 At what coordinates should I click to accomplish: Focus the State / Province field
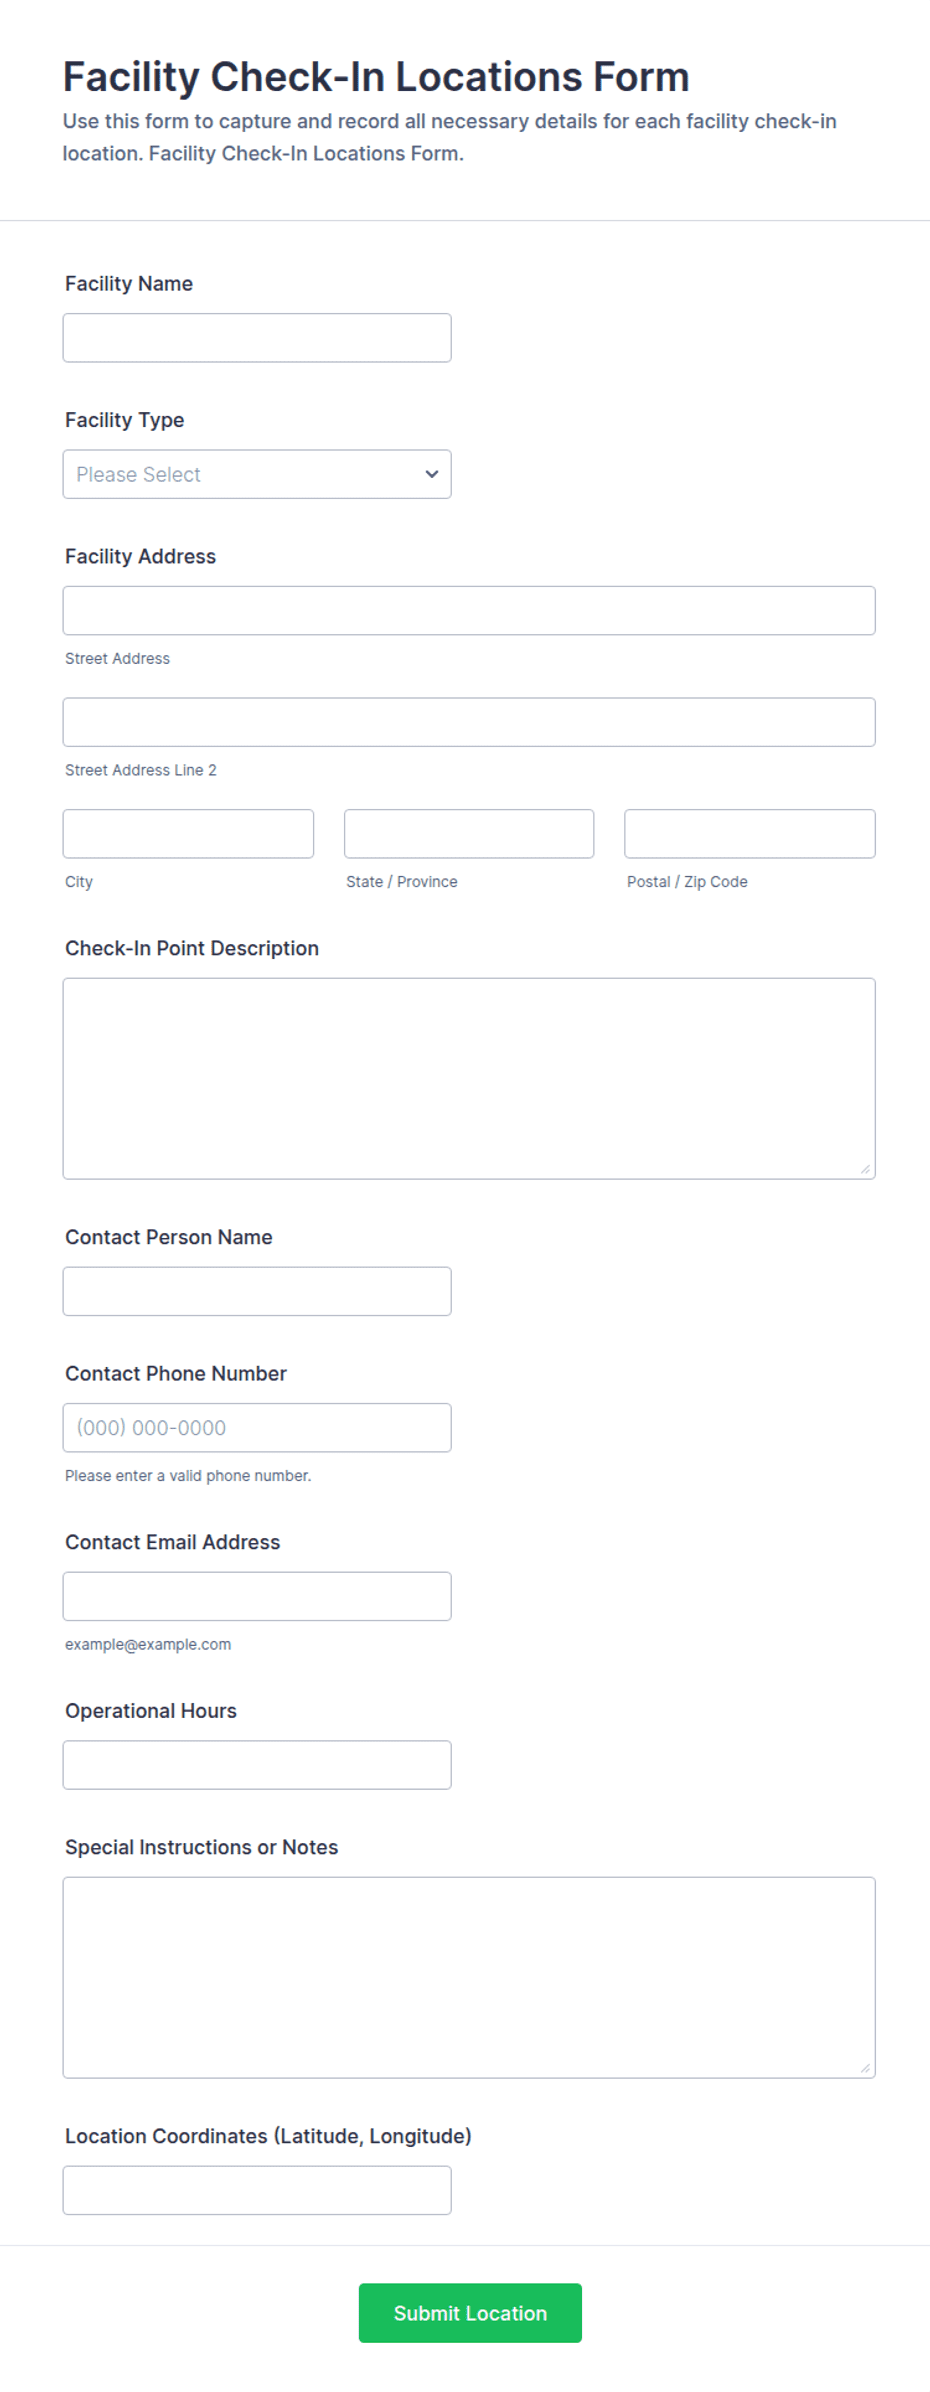pos(469,834)
